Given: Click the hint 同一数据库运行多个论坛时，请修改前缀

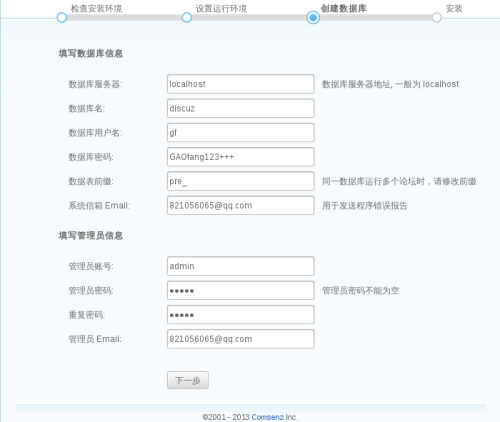Looking at the screenshot, I should tap(399, 181).
